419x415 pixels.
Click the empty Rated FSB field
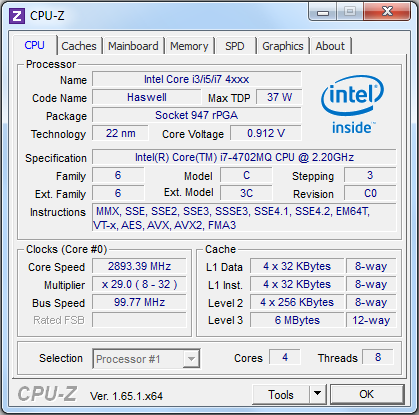pyautogui.click(x=139, y=320)
